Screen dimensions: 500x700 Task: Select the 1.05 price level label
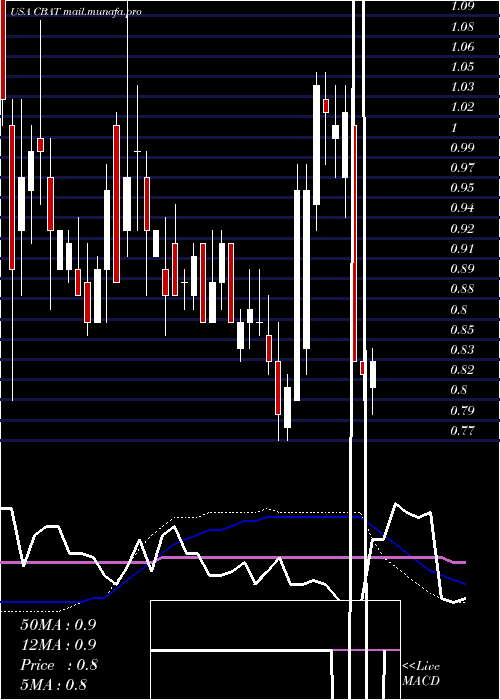[x=462, y=67]
